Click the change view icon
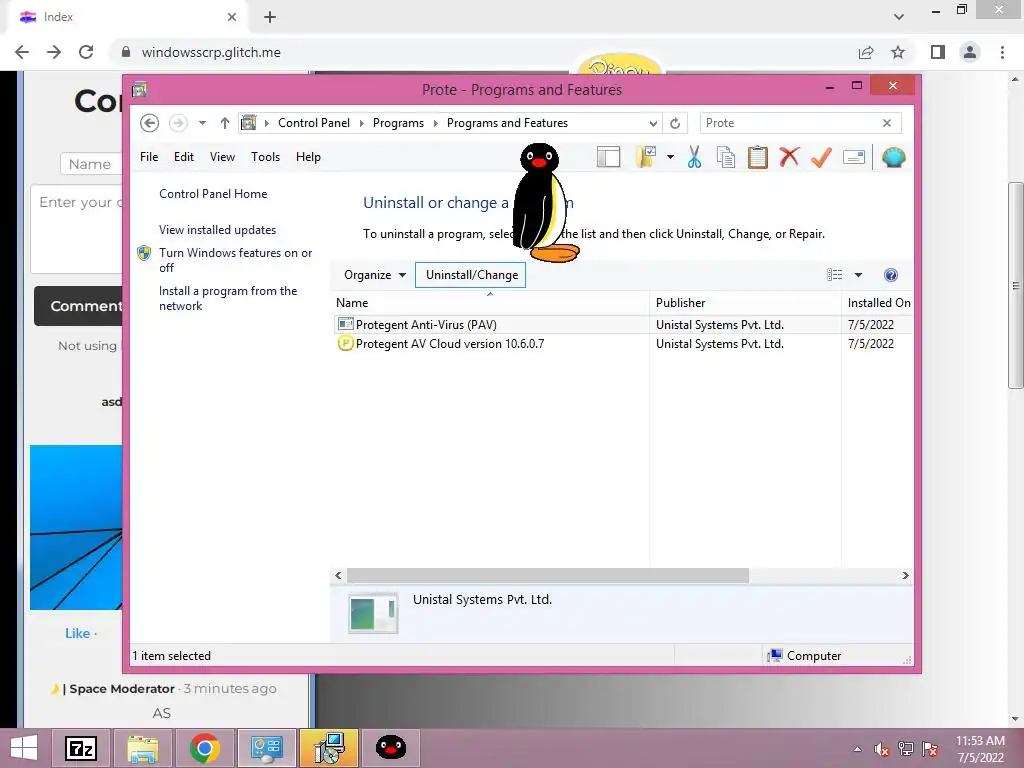Viewport: 1024px width, 768px height. click(834, 275)
